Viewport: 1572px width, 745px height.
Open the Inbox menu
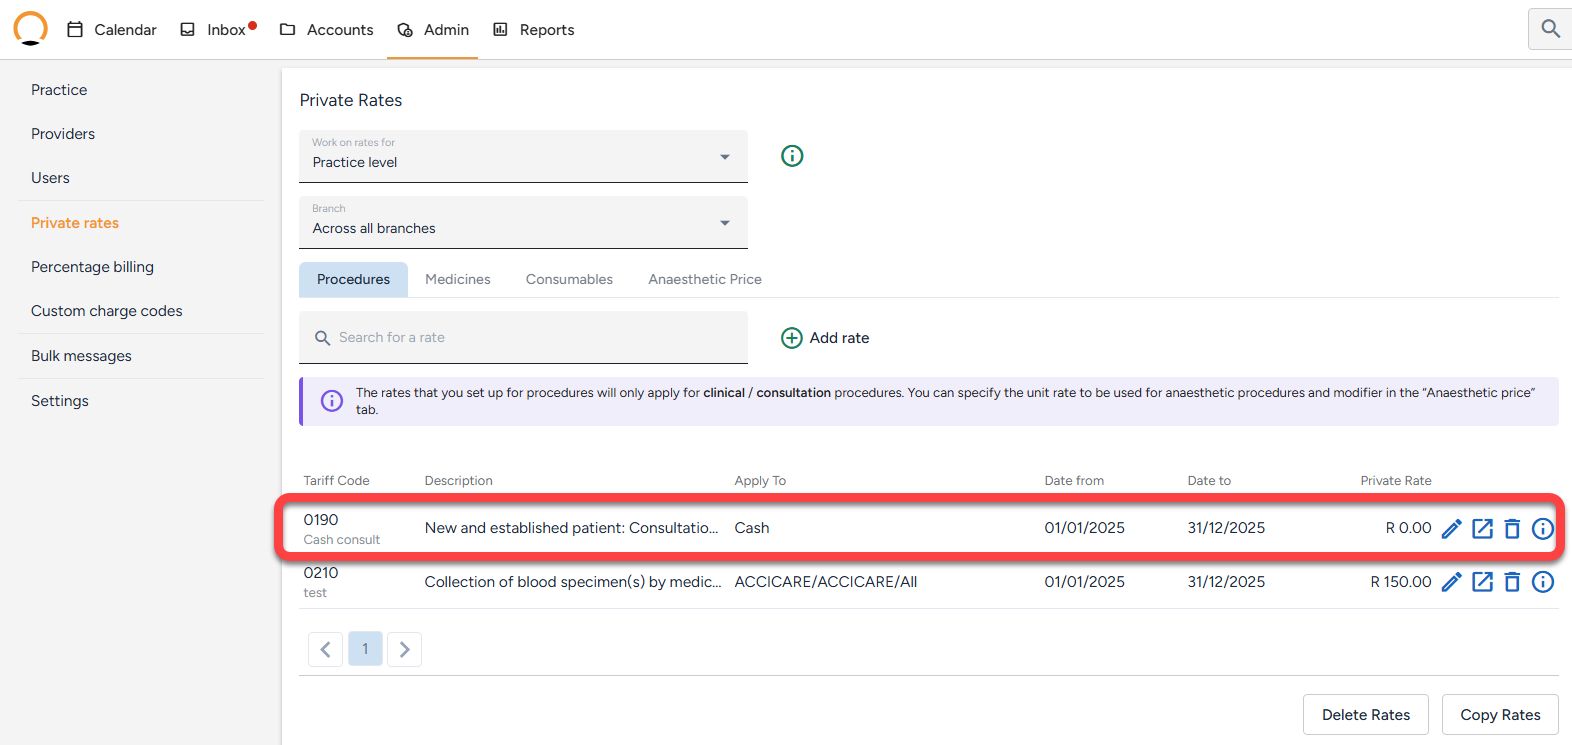tap(218, 30)
